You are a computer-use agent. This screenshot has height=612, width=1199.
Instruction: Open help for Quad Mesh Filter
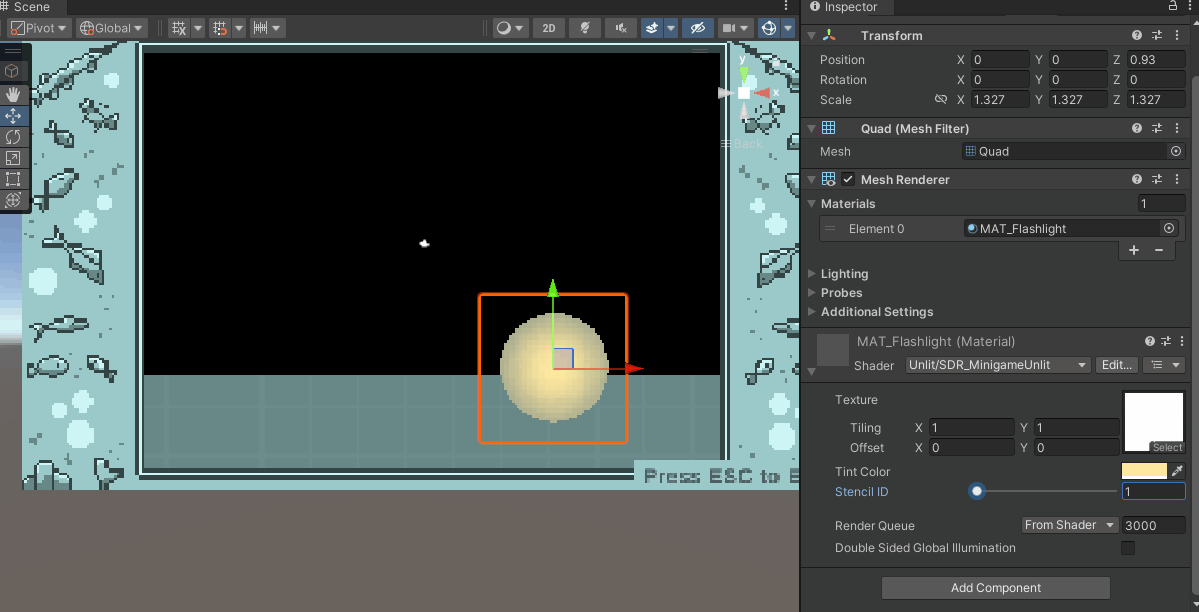pyautogui.click(x=1137, y=129)
